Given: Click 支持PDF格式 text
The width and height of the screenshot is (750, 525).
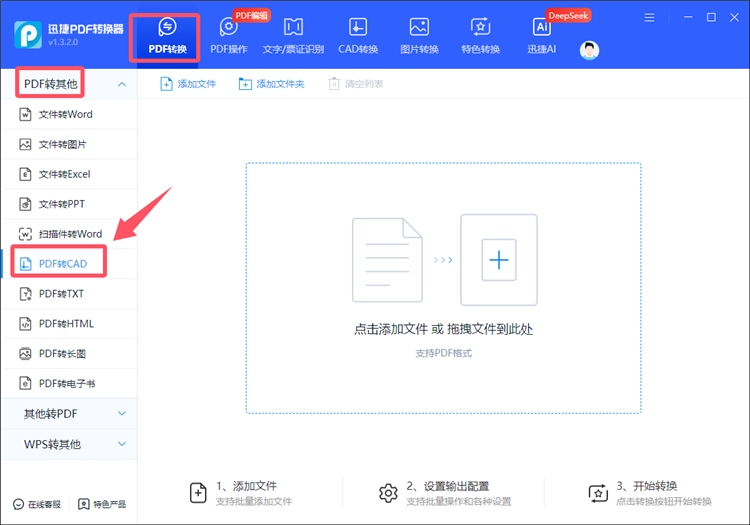Looking at the screenshot, I should 443,353.
